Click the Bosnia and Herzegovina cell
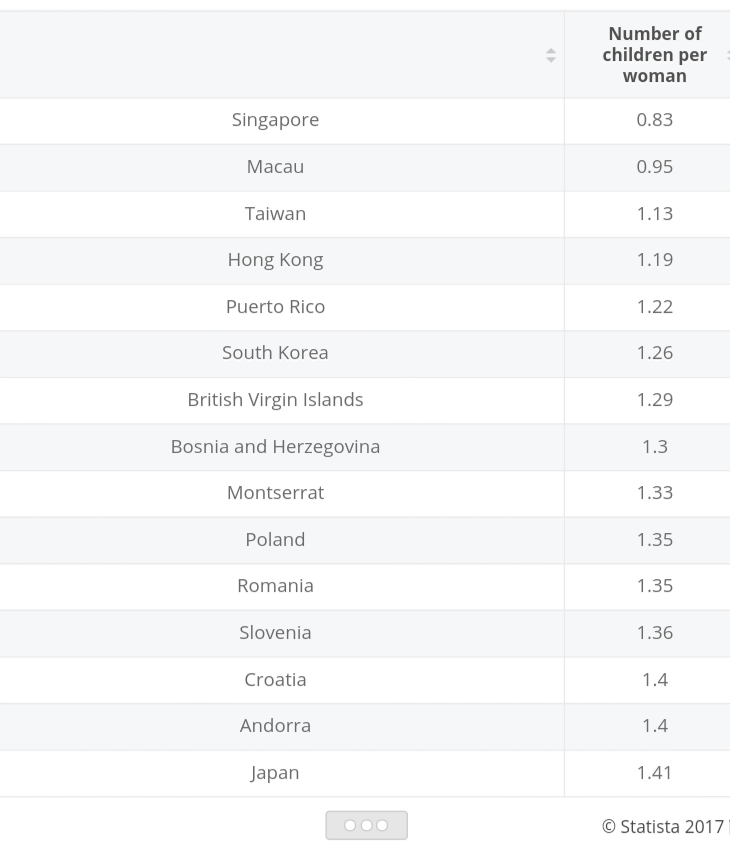The image size is (730, 852). pyautogui.click(x=275, y=447)
